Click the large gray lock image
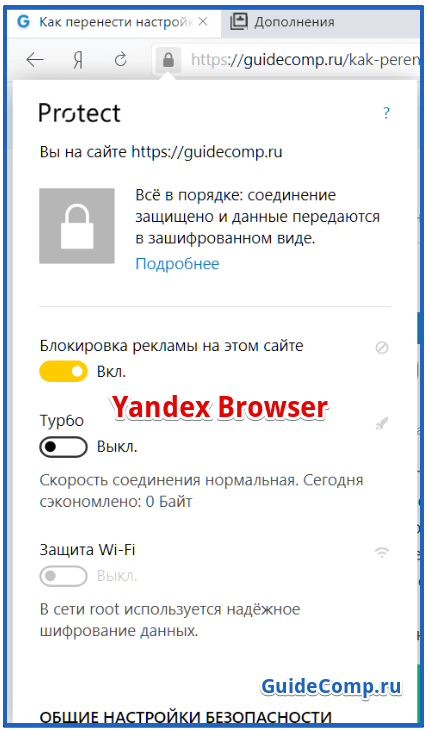The height and width of the screenshot is (731, 429). coord(77,226)
